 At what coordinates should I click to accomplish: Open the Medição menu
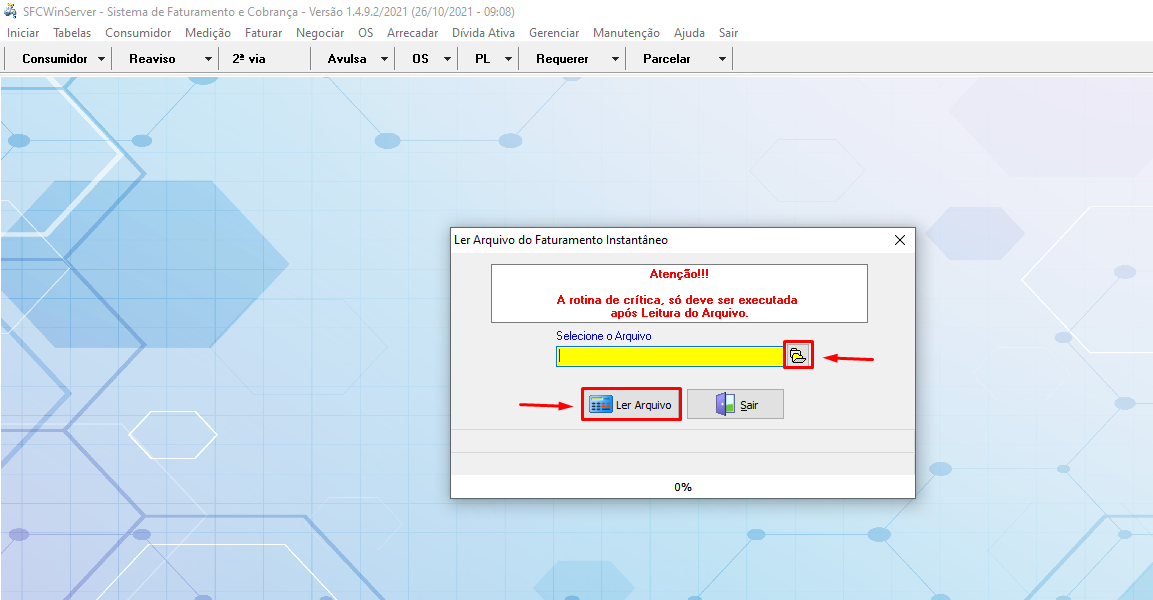208,33
